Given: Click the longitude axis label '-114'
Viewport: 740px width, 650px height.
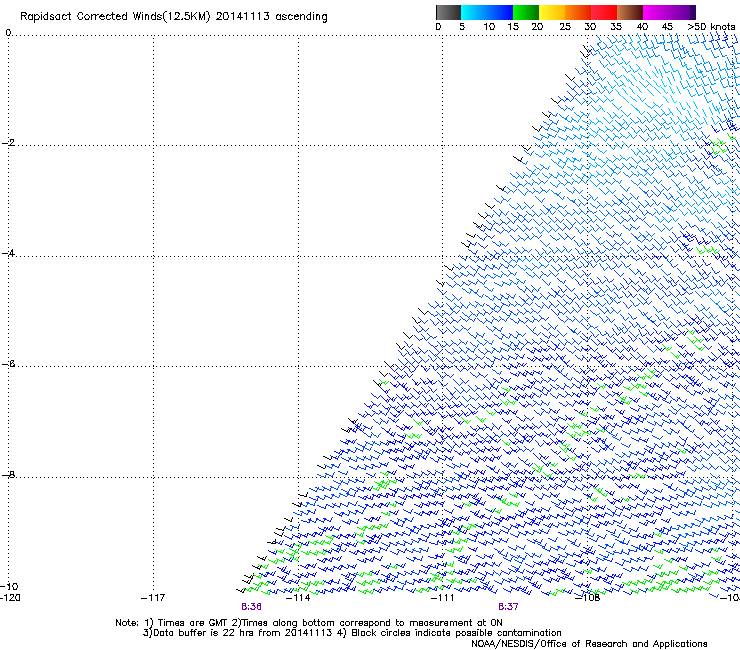Looking at the screenshot, I should (298, 598).
